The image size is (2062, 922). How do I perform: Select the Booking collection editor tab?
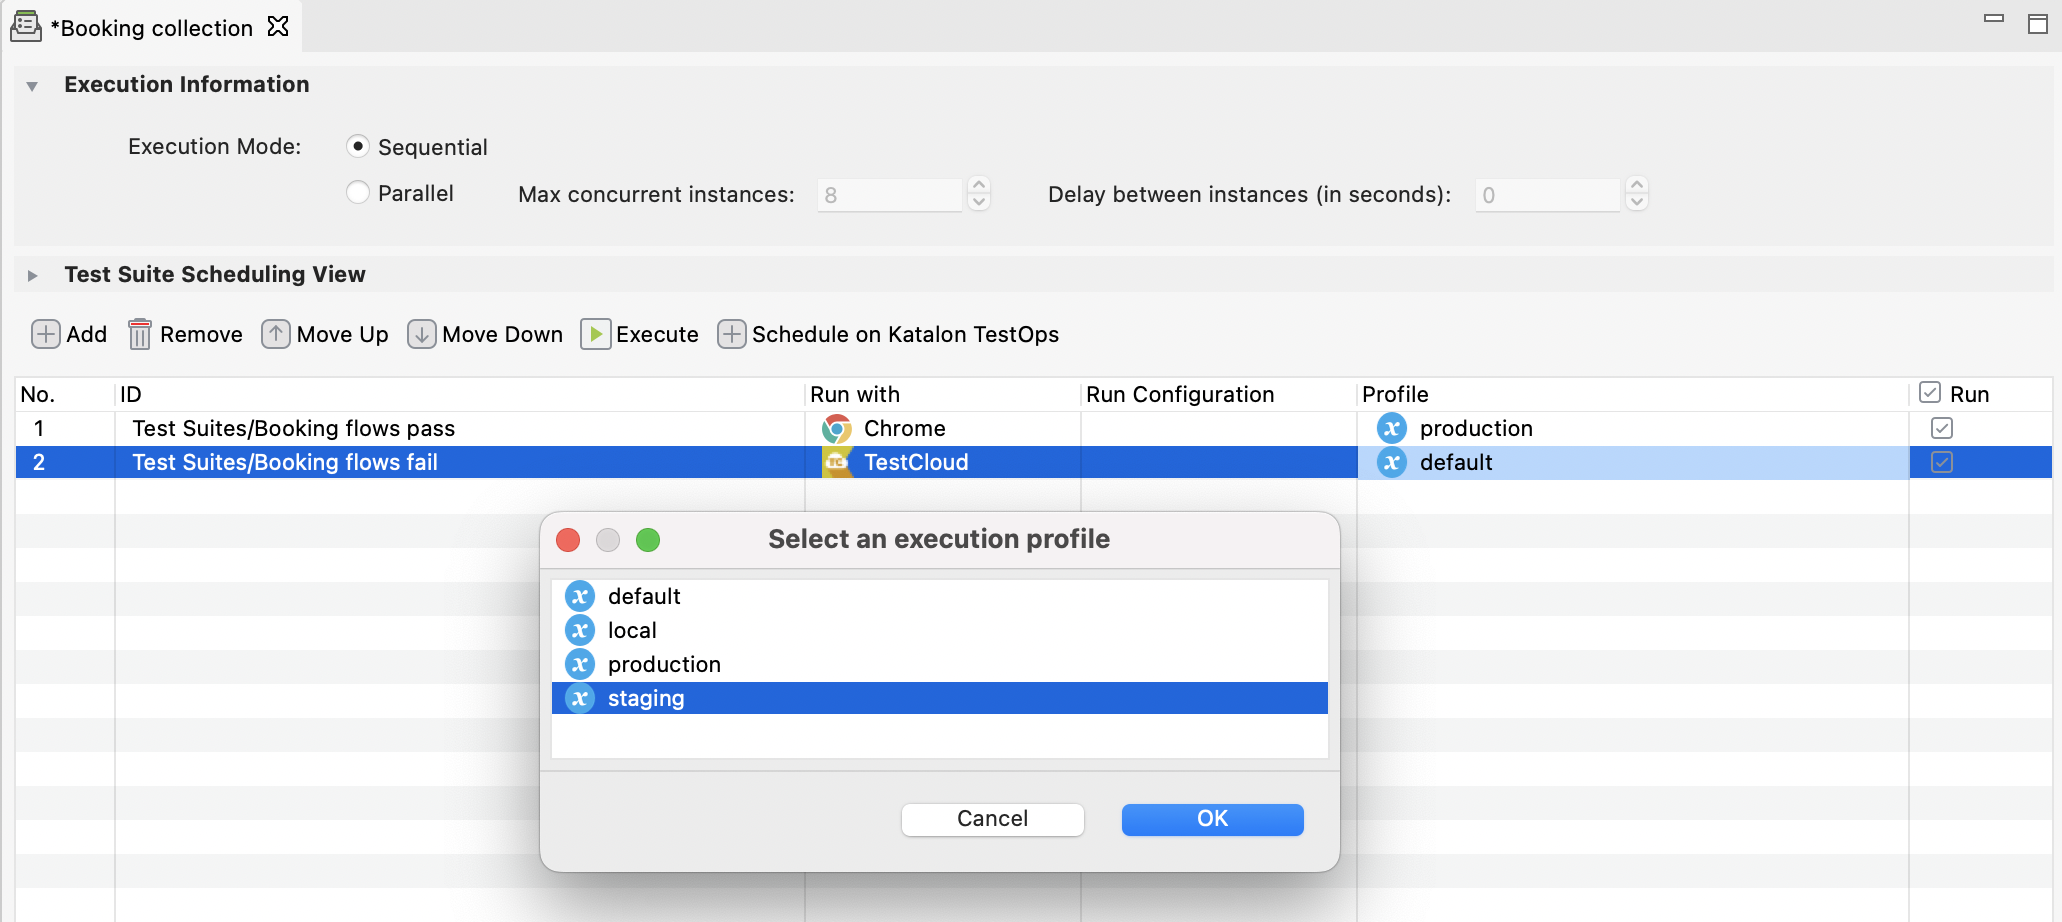(151, 27)
